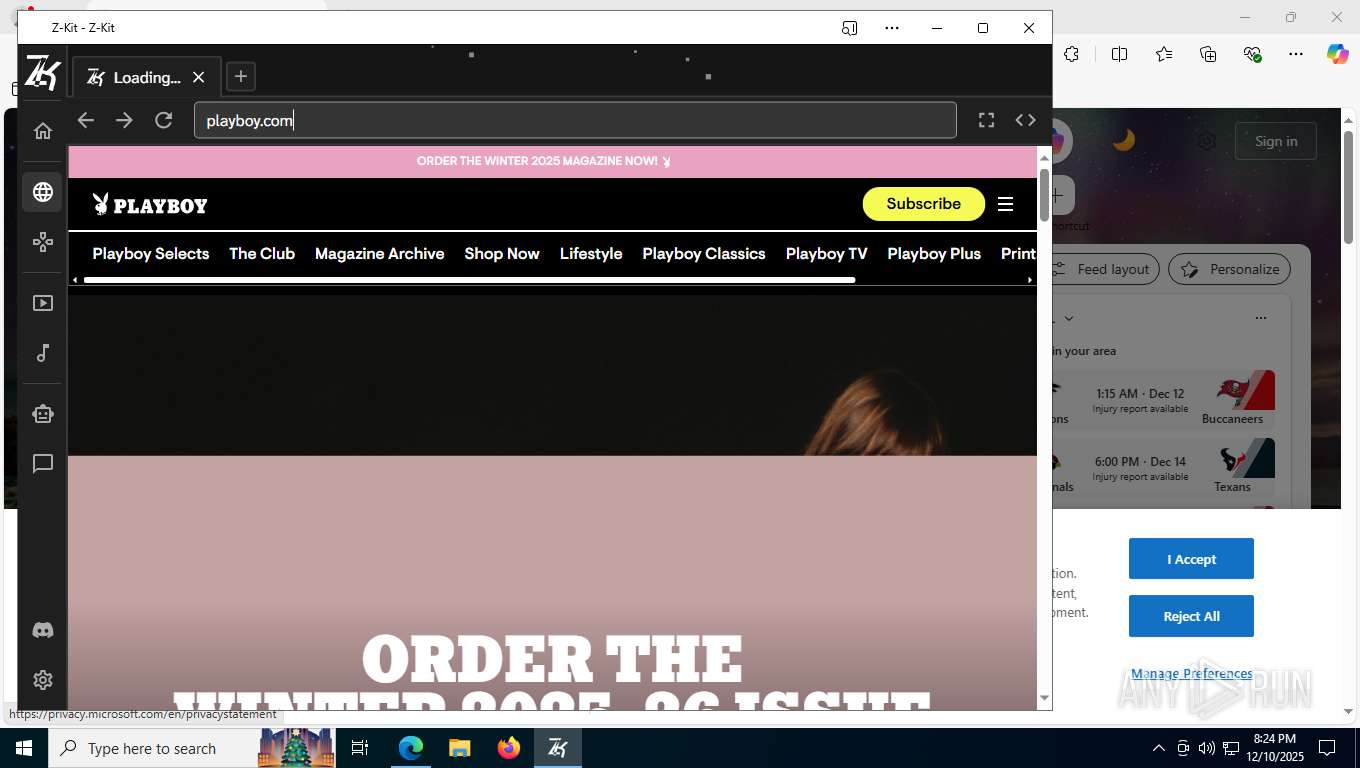Close the Loading tab with X

(198, 77)
